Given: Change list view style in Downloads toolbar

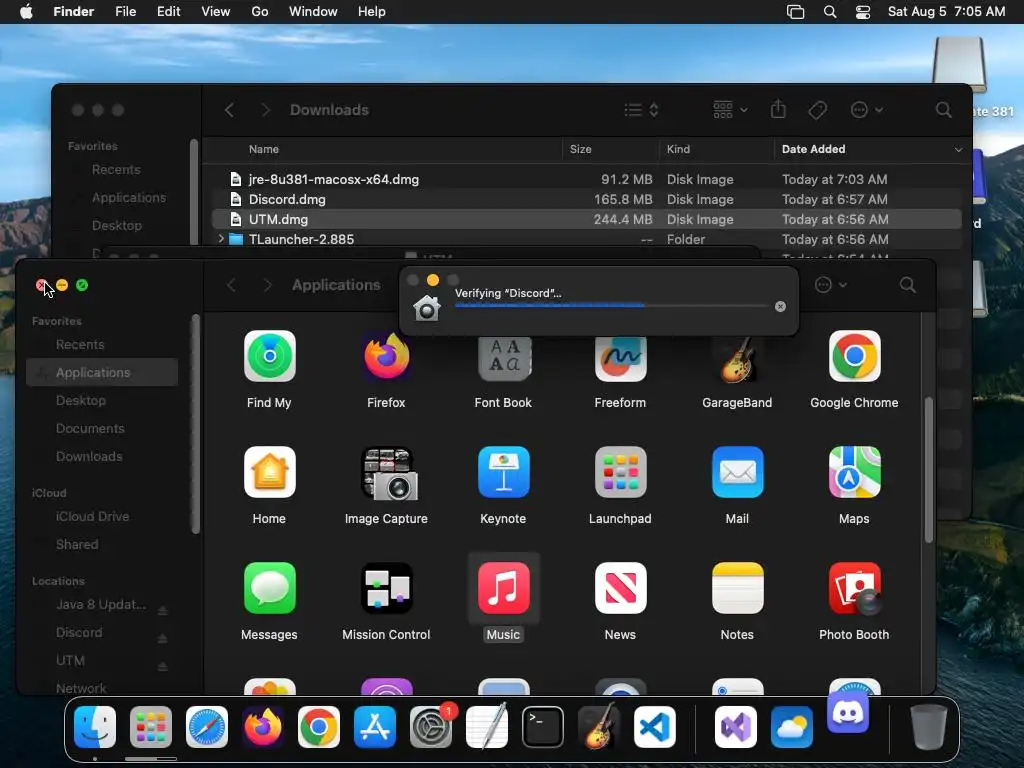Looking at the screenshot, I should pyautogui.click(x=641, y=110).
